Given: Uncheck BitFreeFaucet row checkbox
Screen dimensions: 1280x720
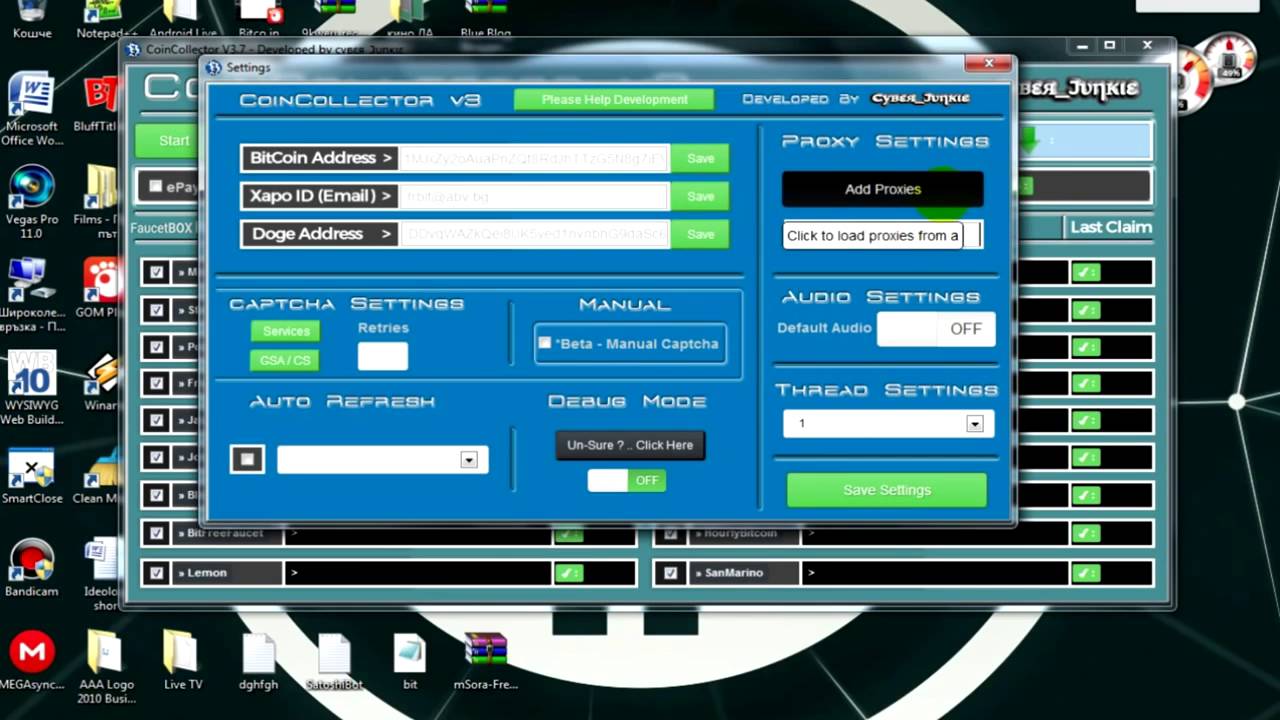Looking at the screenshot, I should 156,534.
